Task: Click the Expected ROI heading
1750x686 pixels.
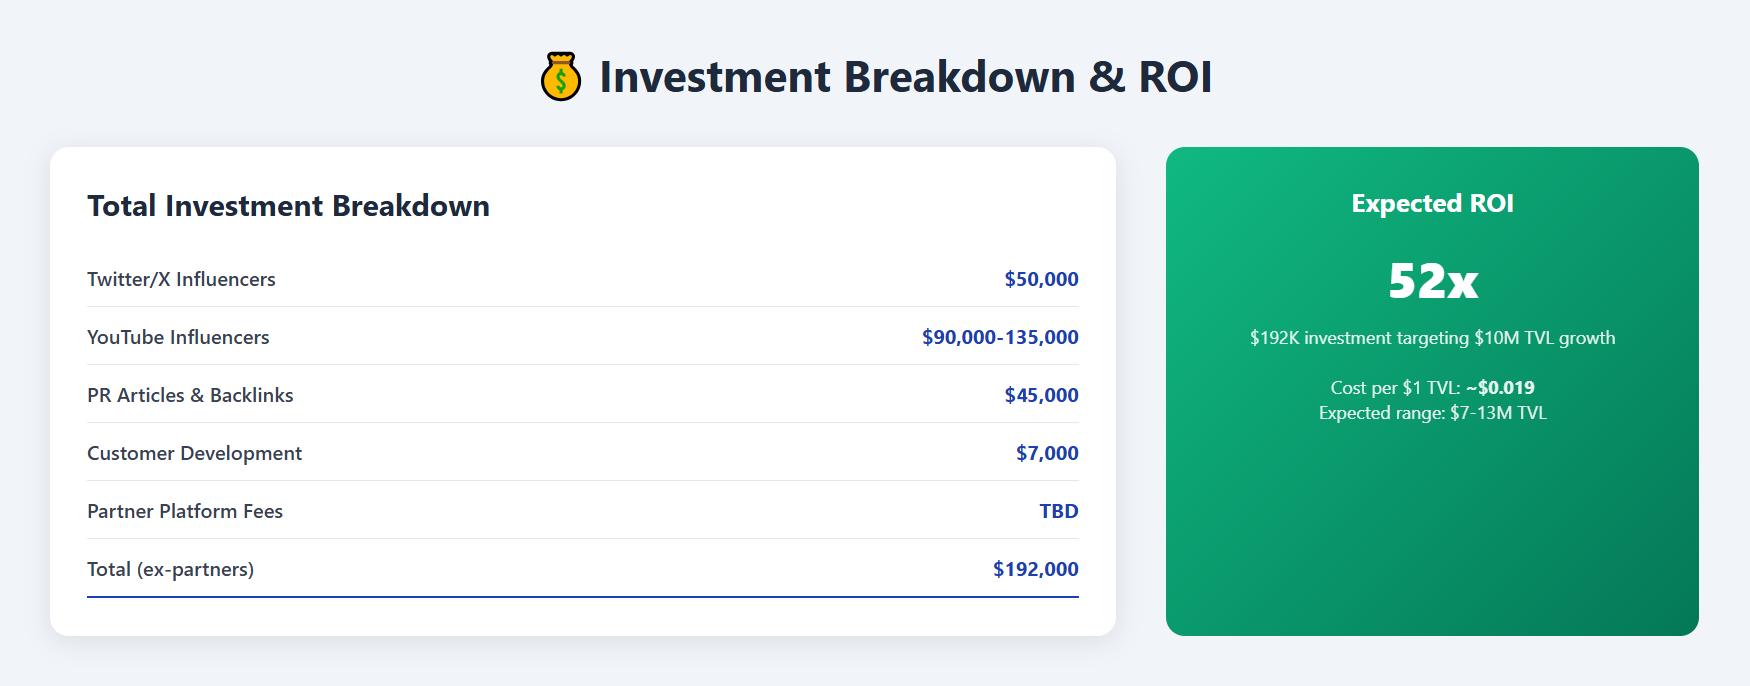Action: pyautogui.click(x=1432, y=204)
